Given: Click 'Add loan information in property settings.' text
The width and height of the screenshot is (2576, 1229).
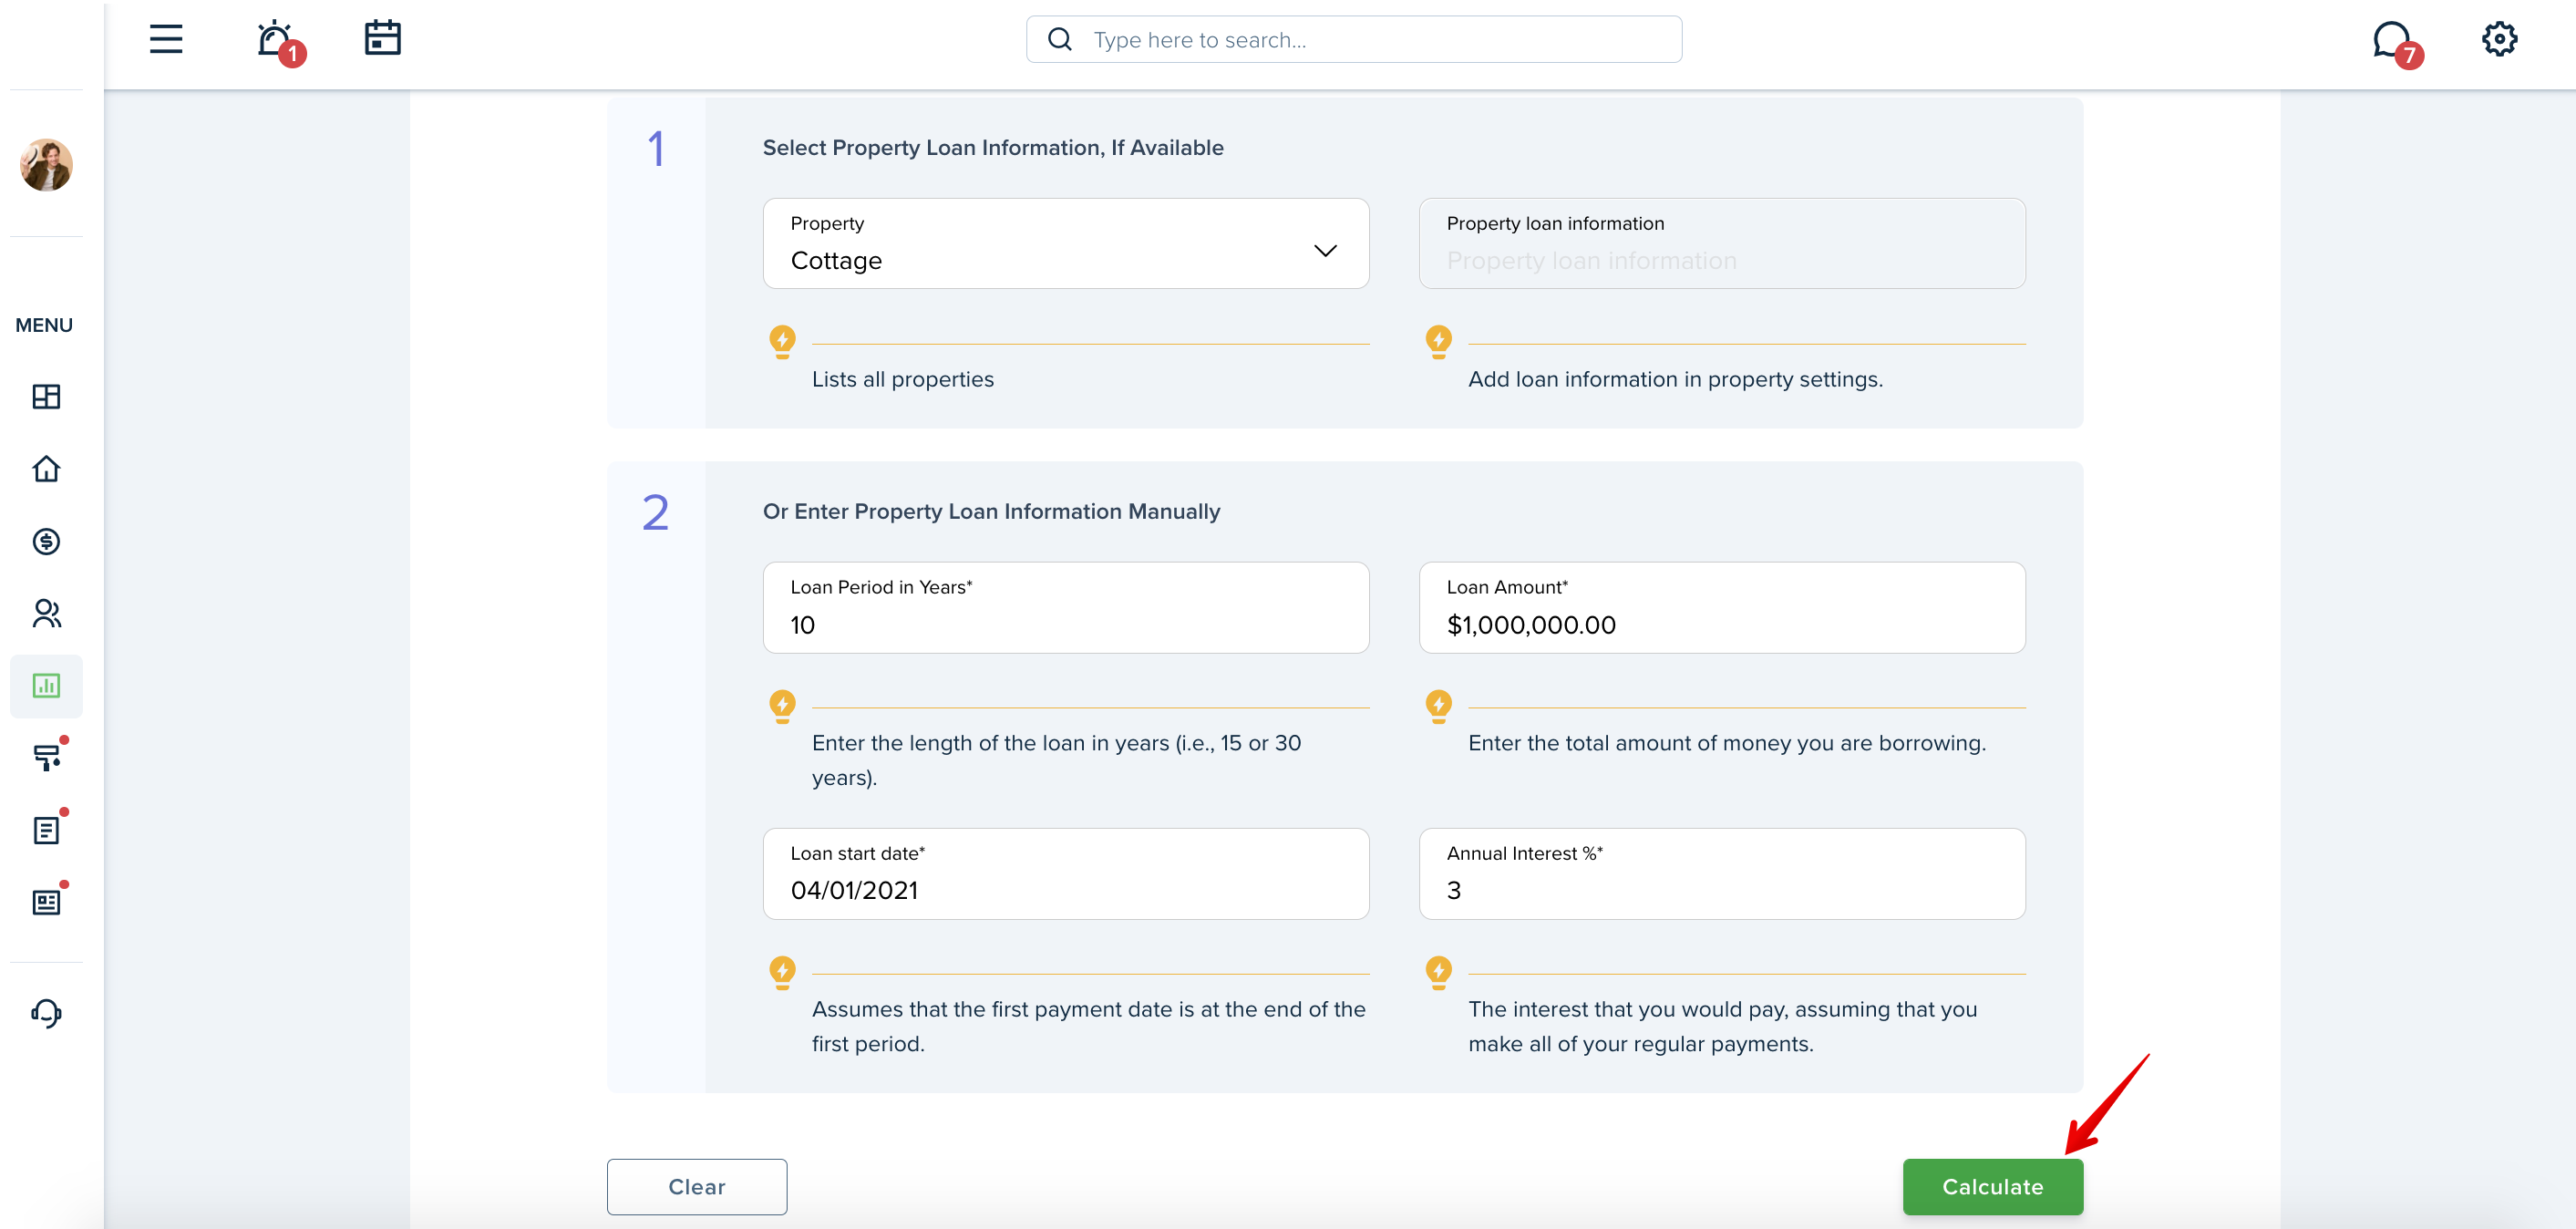Looking at the screenshot, I should point(1675,379).
